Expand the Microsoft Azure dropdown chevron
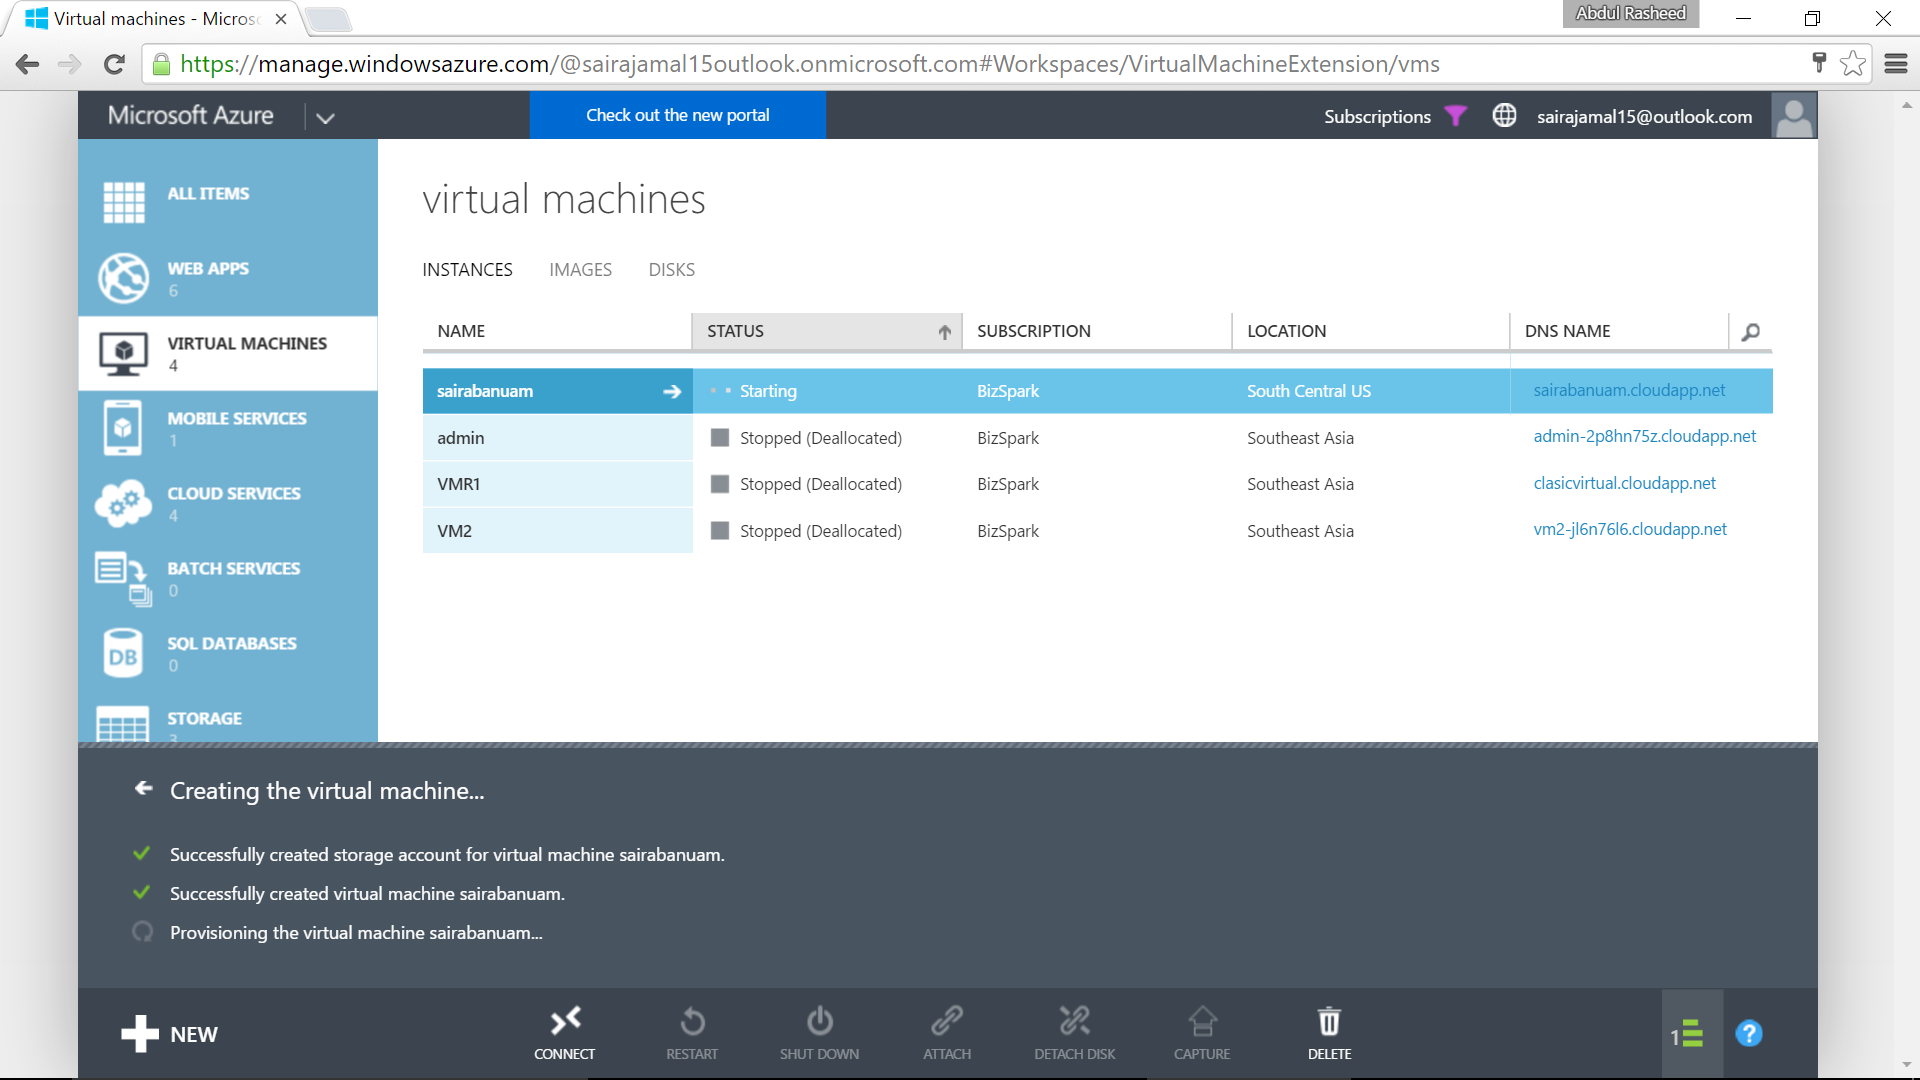 point(325,117)
